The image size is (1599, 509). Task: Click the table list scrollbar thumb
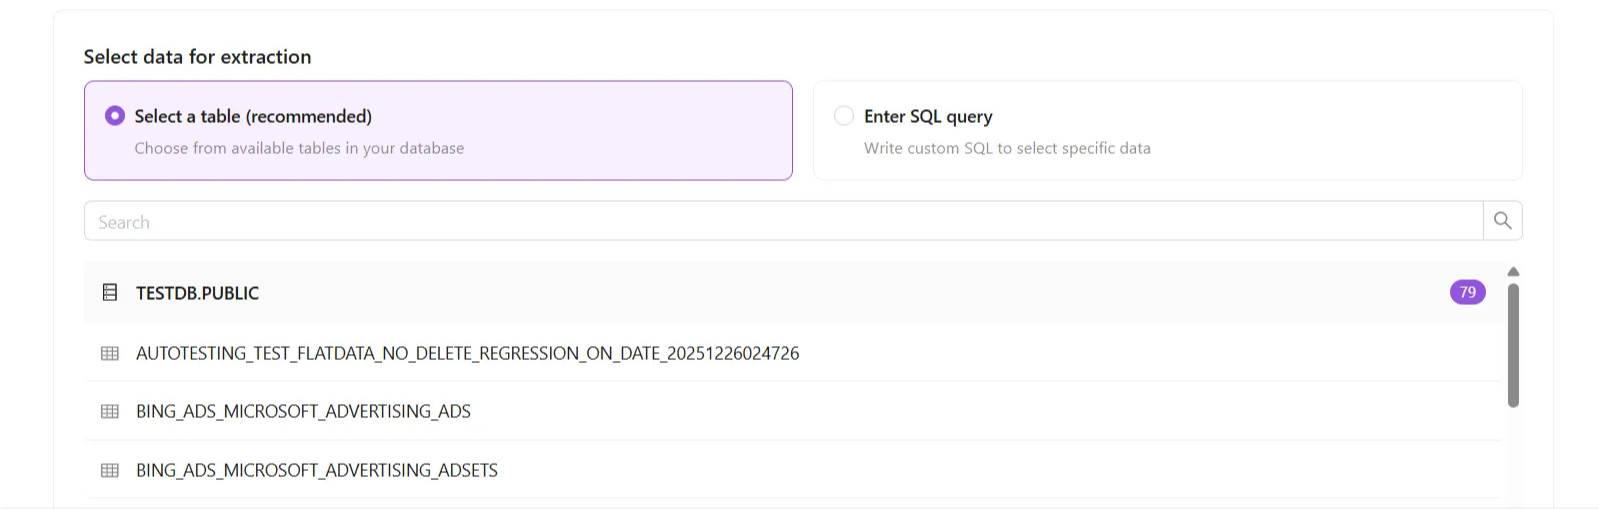point(1513,345)
